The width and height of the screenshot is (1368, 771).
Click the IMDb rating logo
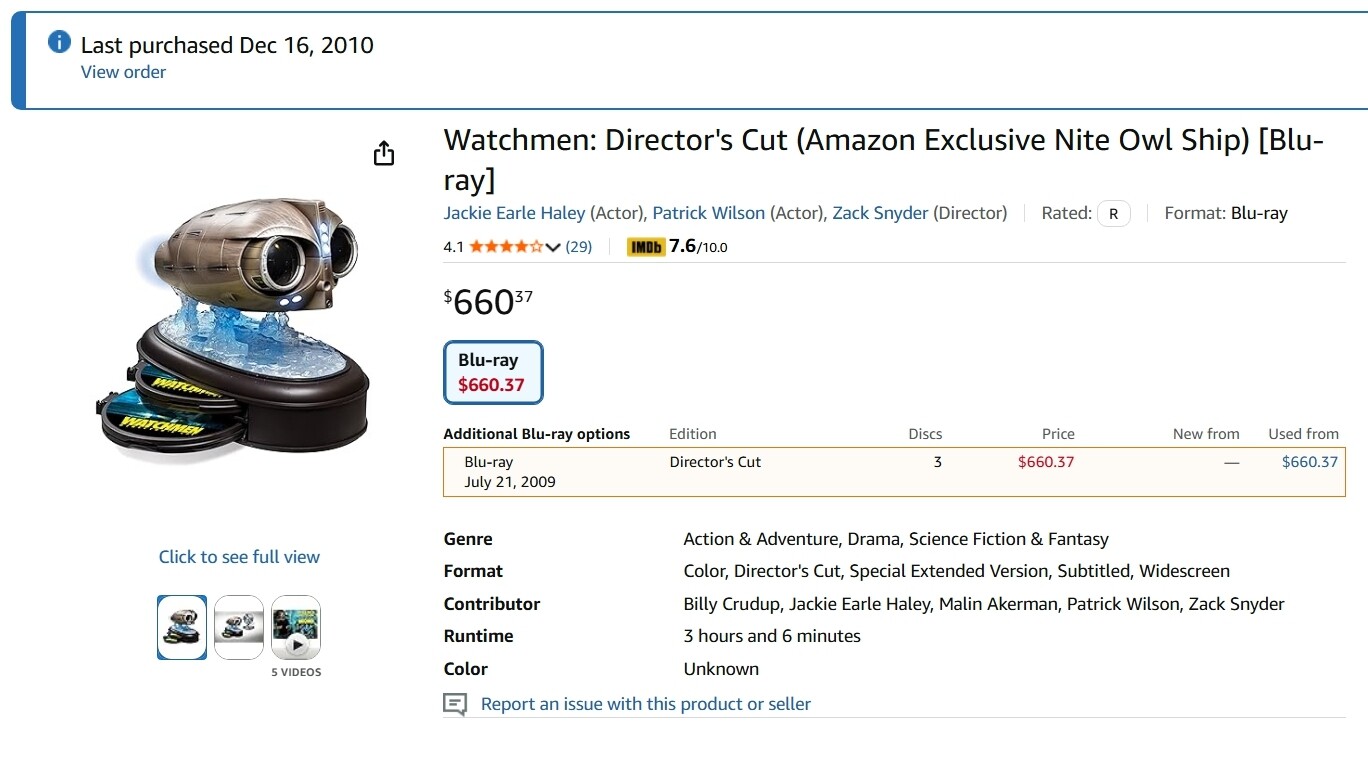pyautogui.click(x=646, y=247)
